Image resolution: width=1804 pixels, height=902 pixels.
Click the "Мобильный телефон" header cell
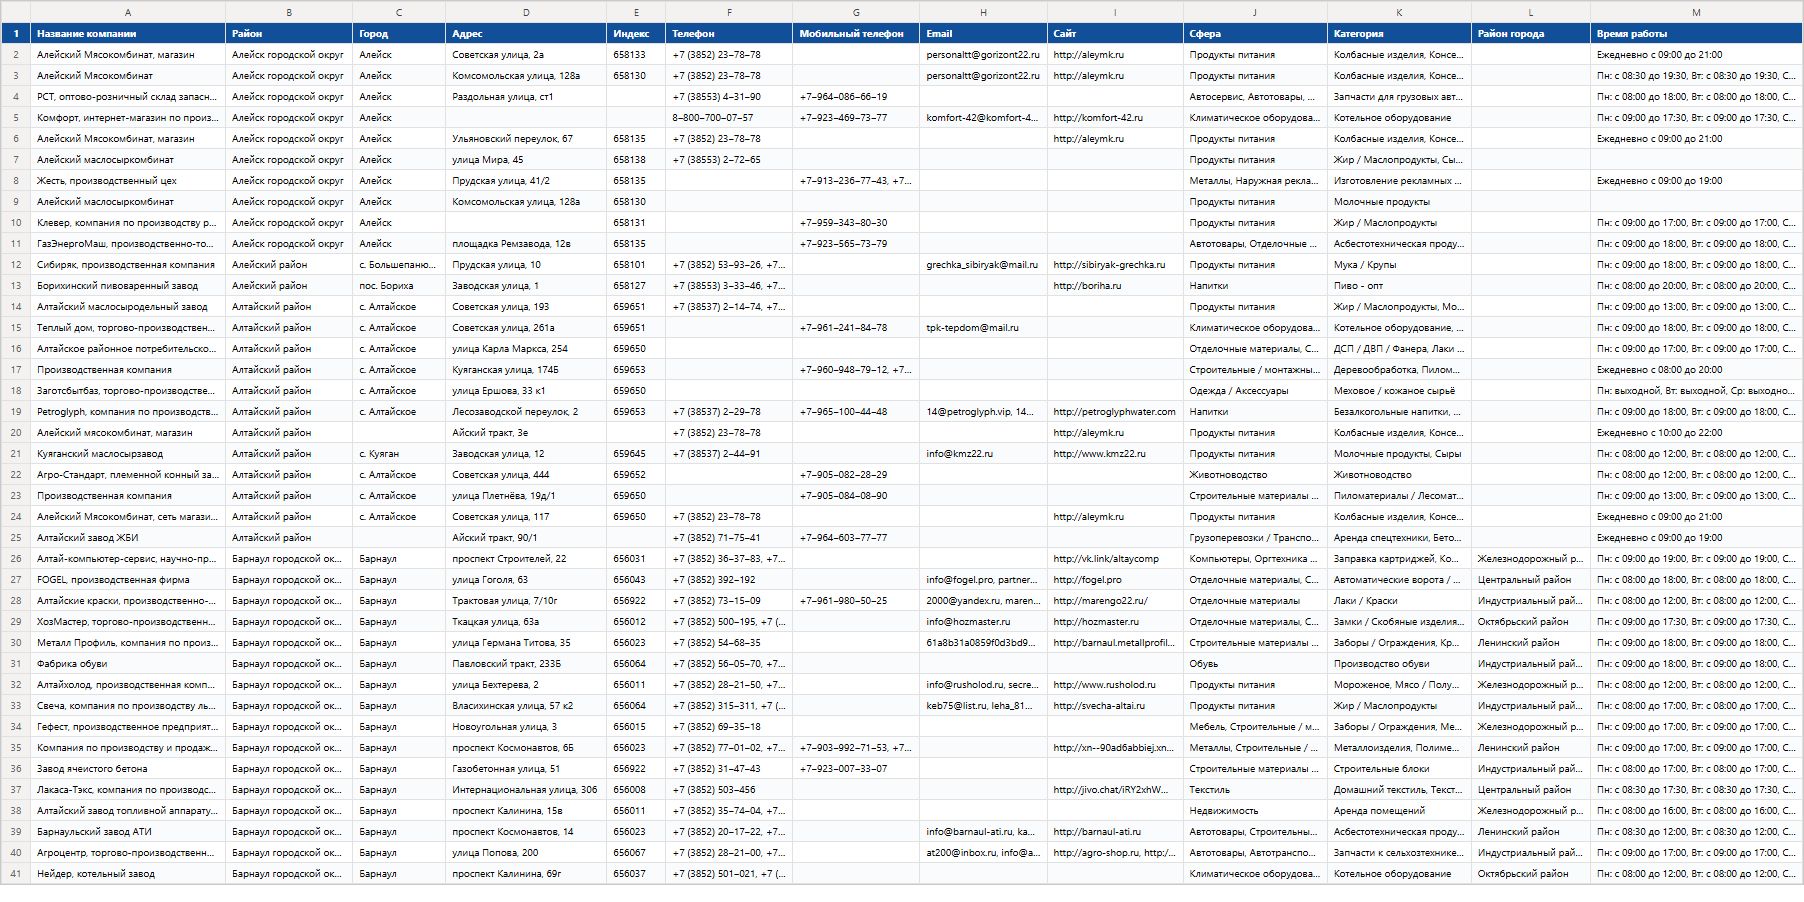tap(856, 34)
